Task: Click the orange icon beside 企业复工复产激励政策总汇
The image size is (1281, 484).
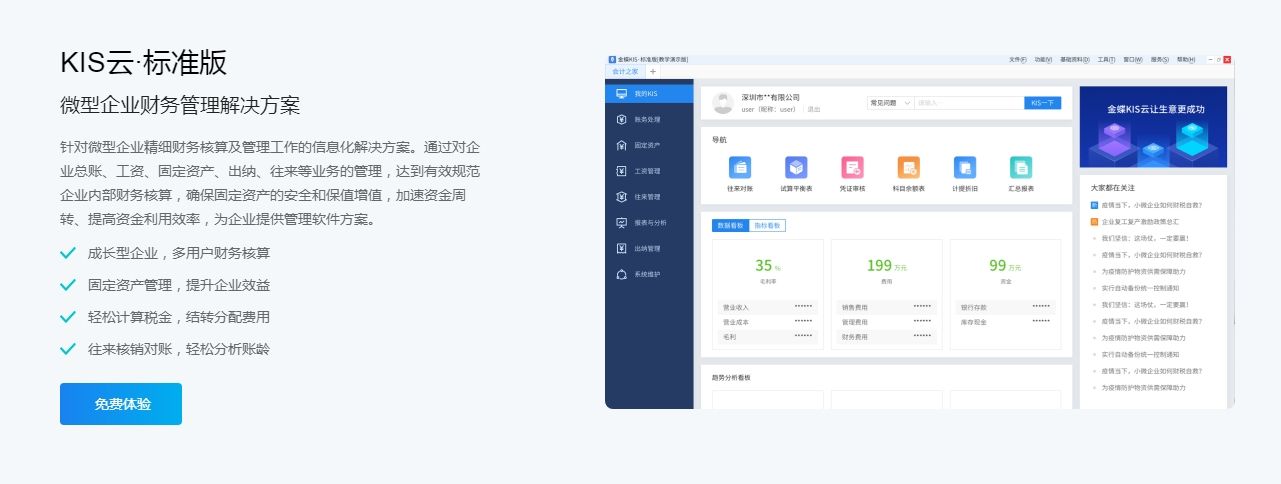Action: tap(1094, 221)
